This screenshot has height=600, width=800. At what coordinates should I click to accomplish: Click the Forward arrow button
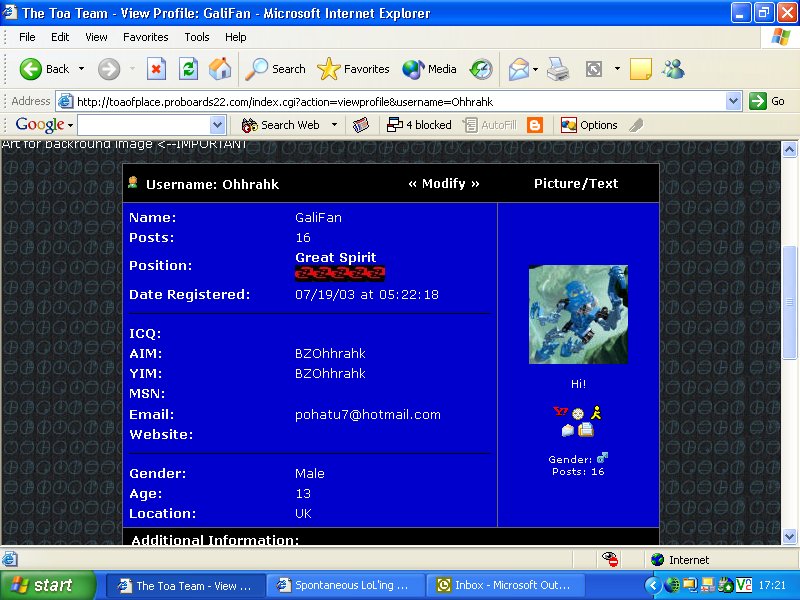pos(109,69)
